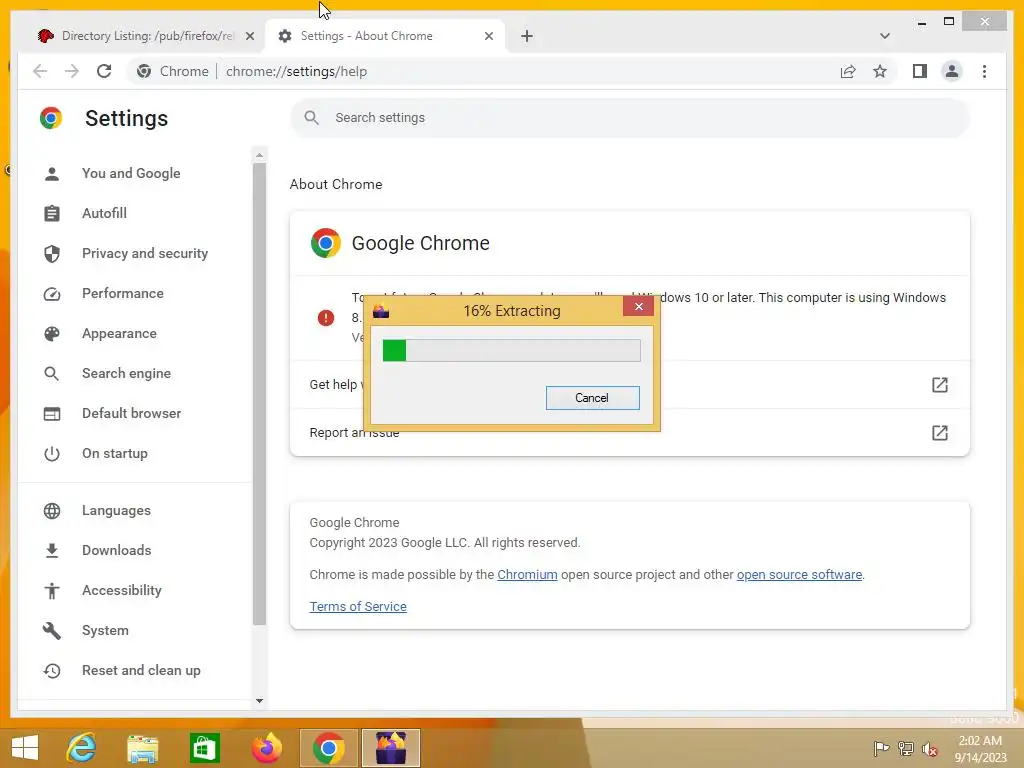Close the Settings - About Chrome tab

(x=488, y=36)
